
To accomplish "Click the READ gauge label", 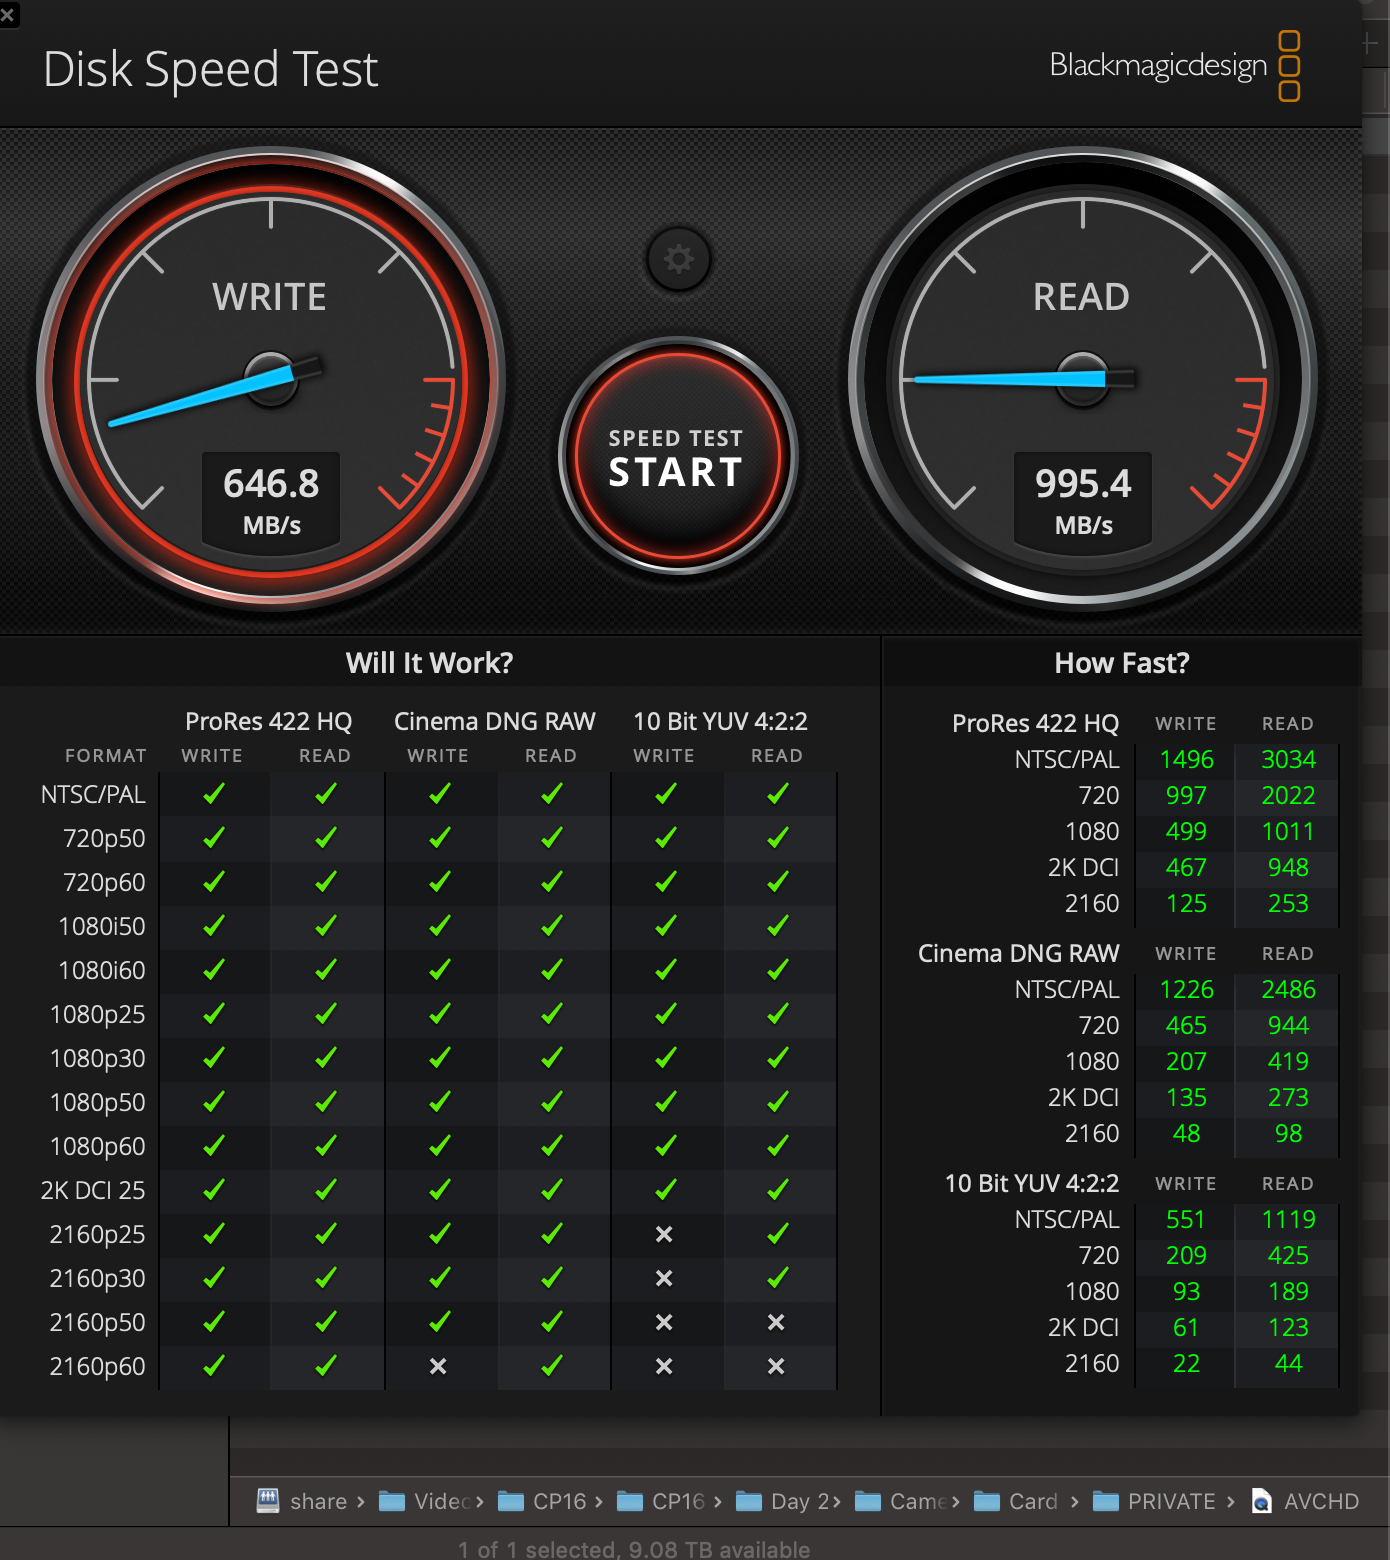I will (x=1081, y=297).
